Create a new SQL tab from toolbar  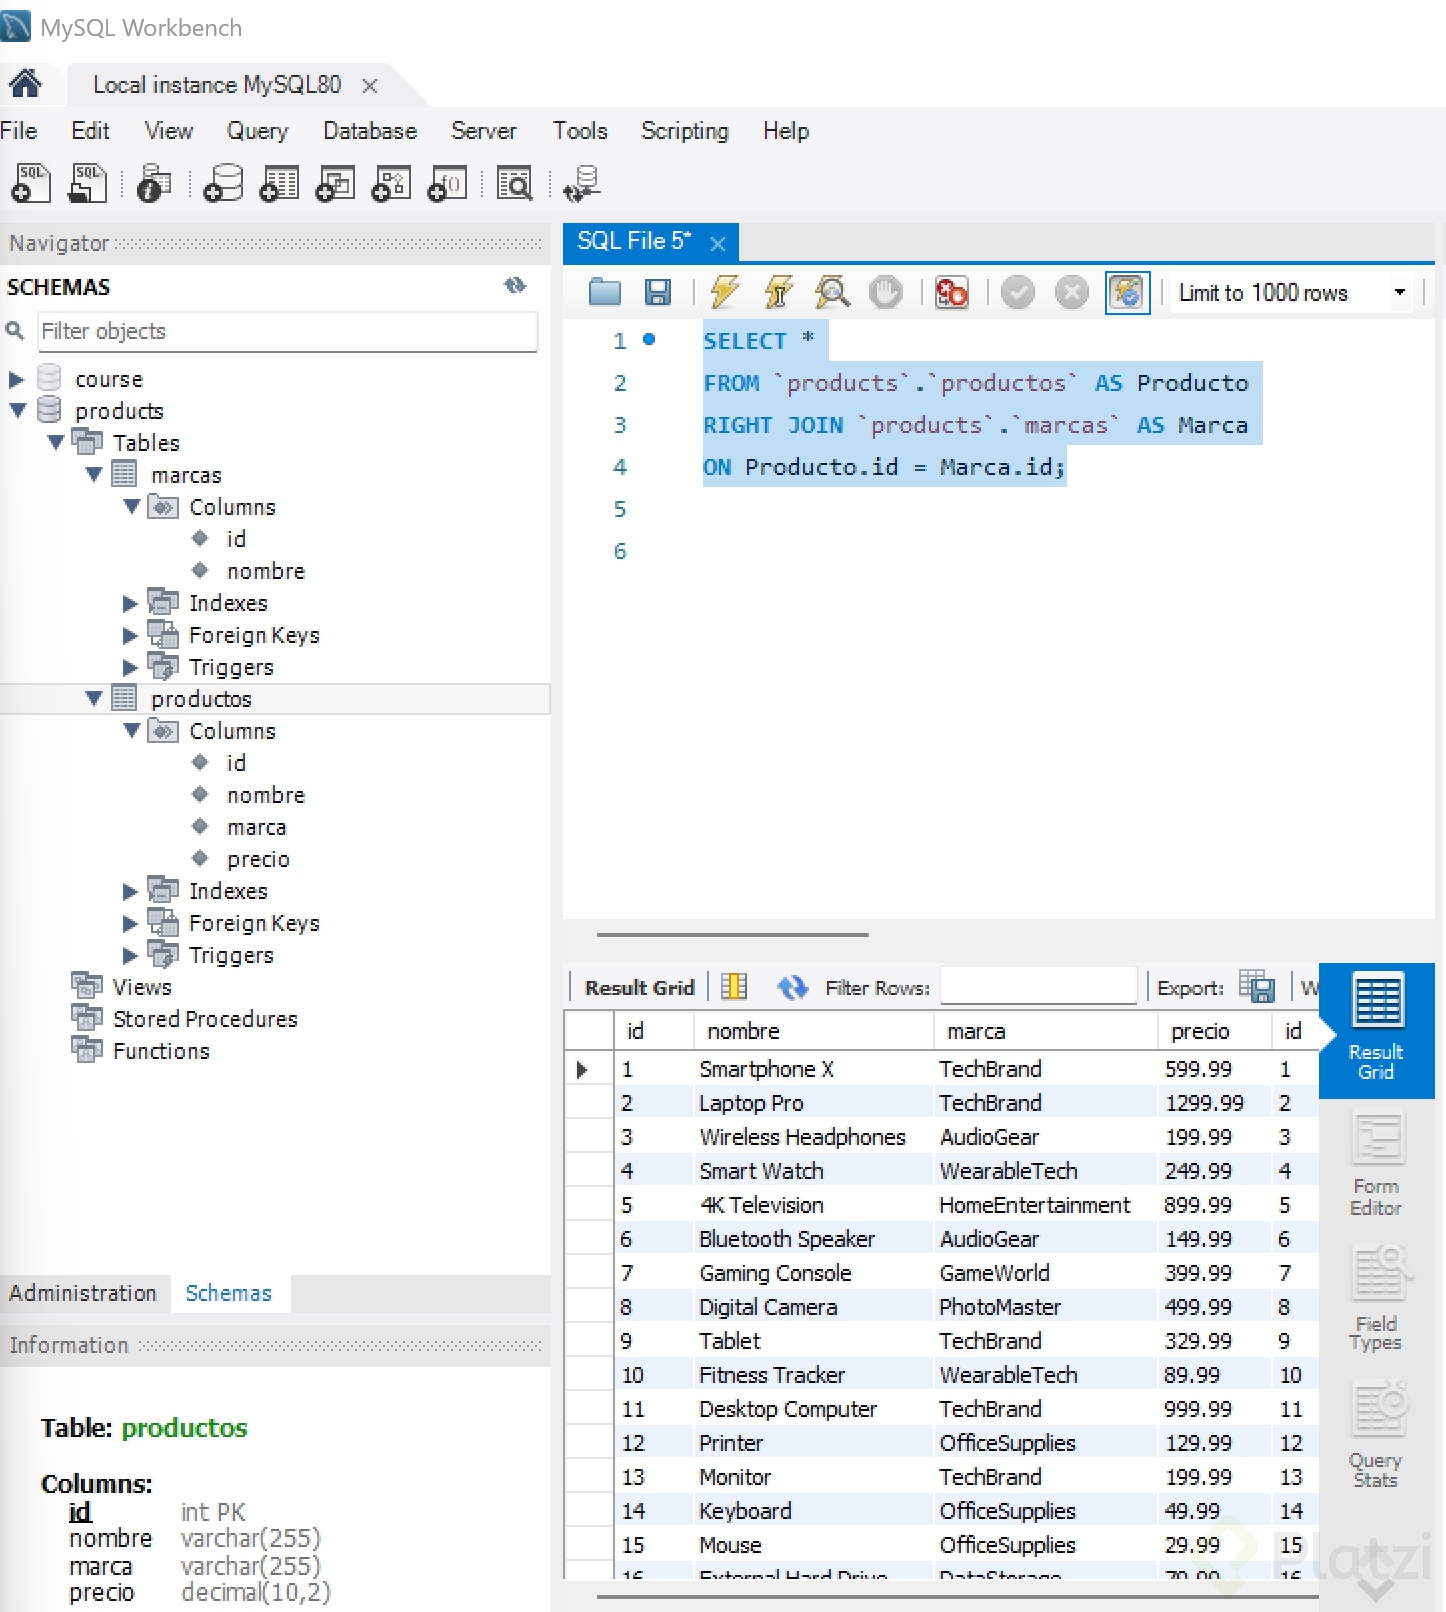pos(31,184)
